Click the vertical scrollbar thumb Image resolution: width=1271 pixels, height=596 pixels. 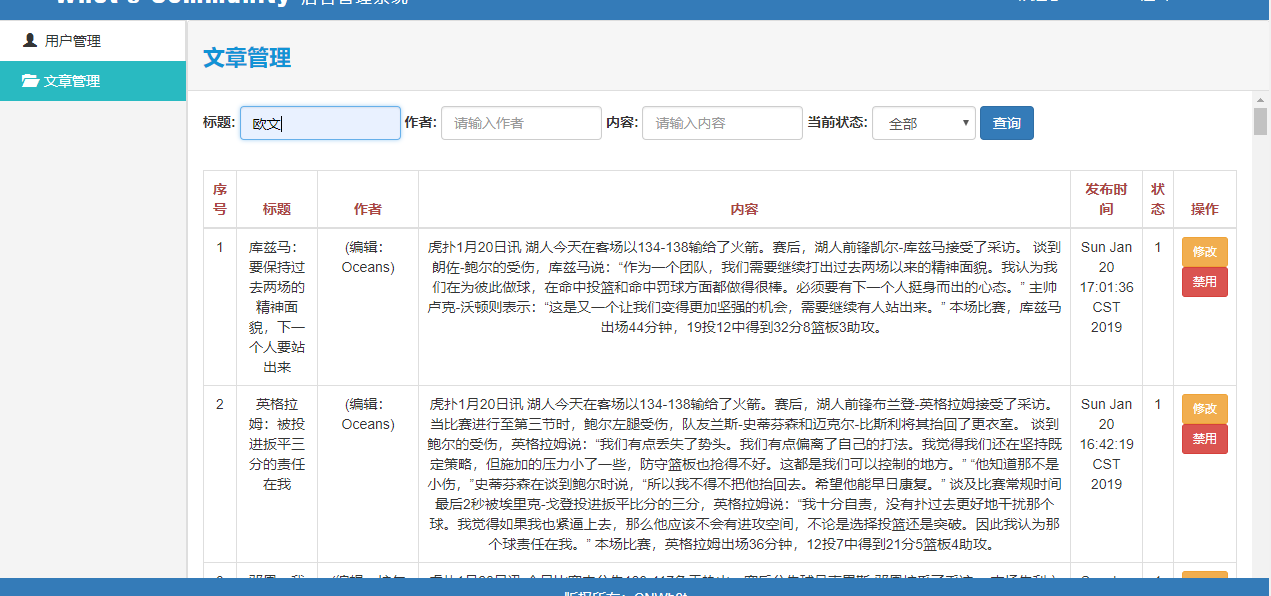point(1261,121)
